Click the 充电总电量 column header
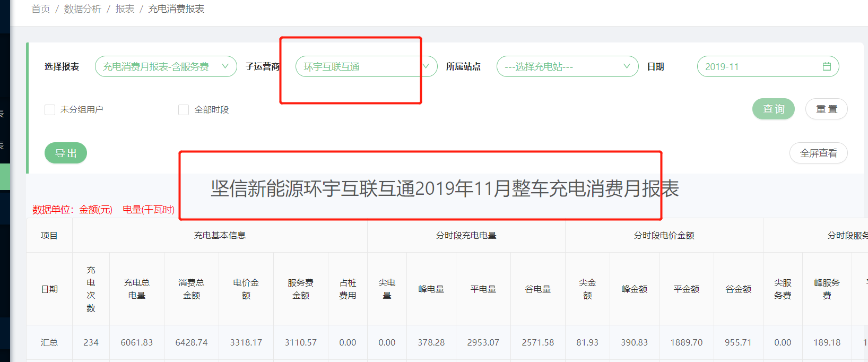Screen dimensions: 868x362 point(137,289)
